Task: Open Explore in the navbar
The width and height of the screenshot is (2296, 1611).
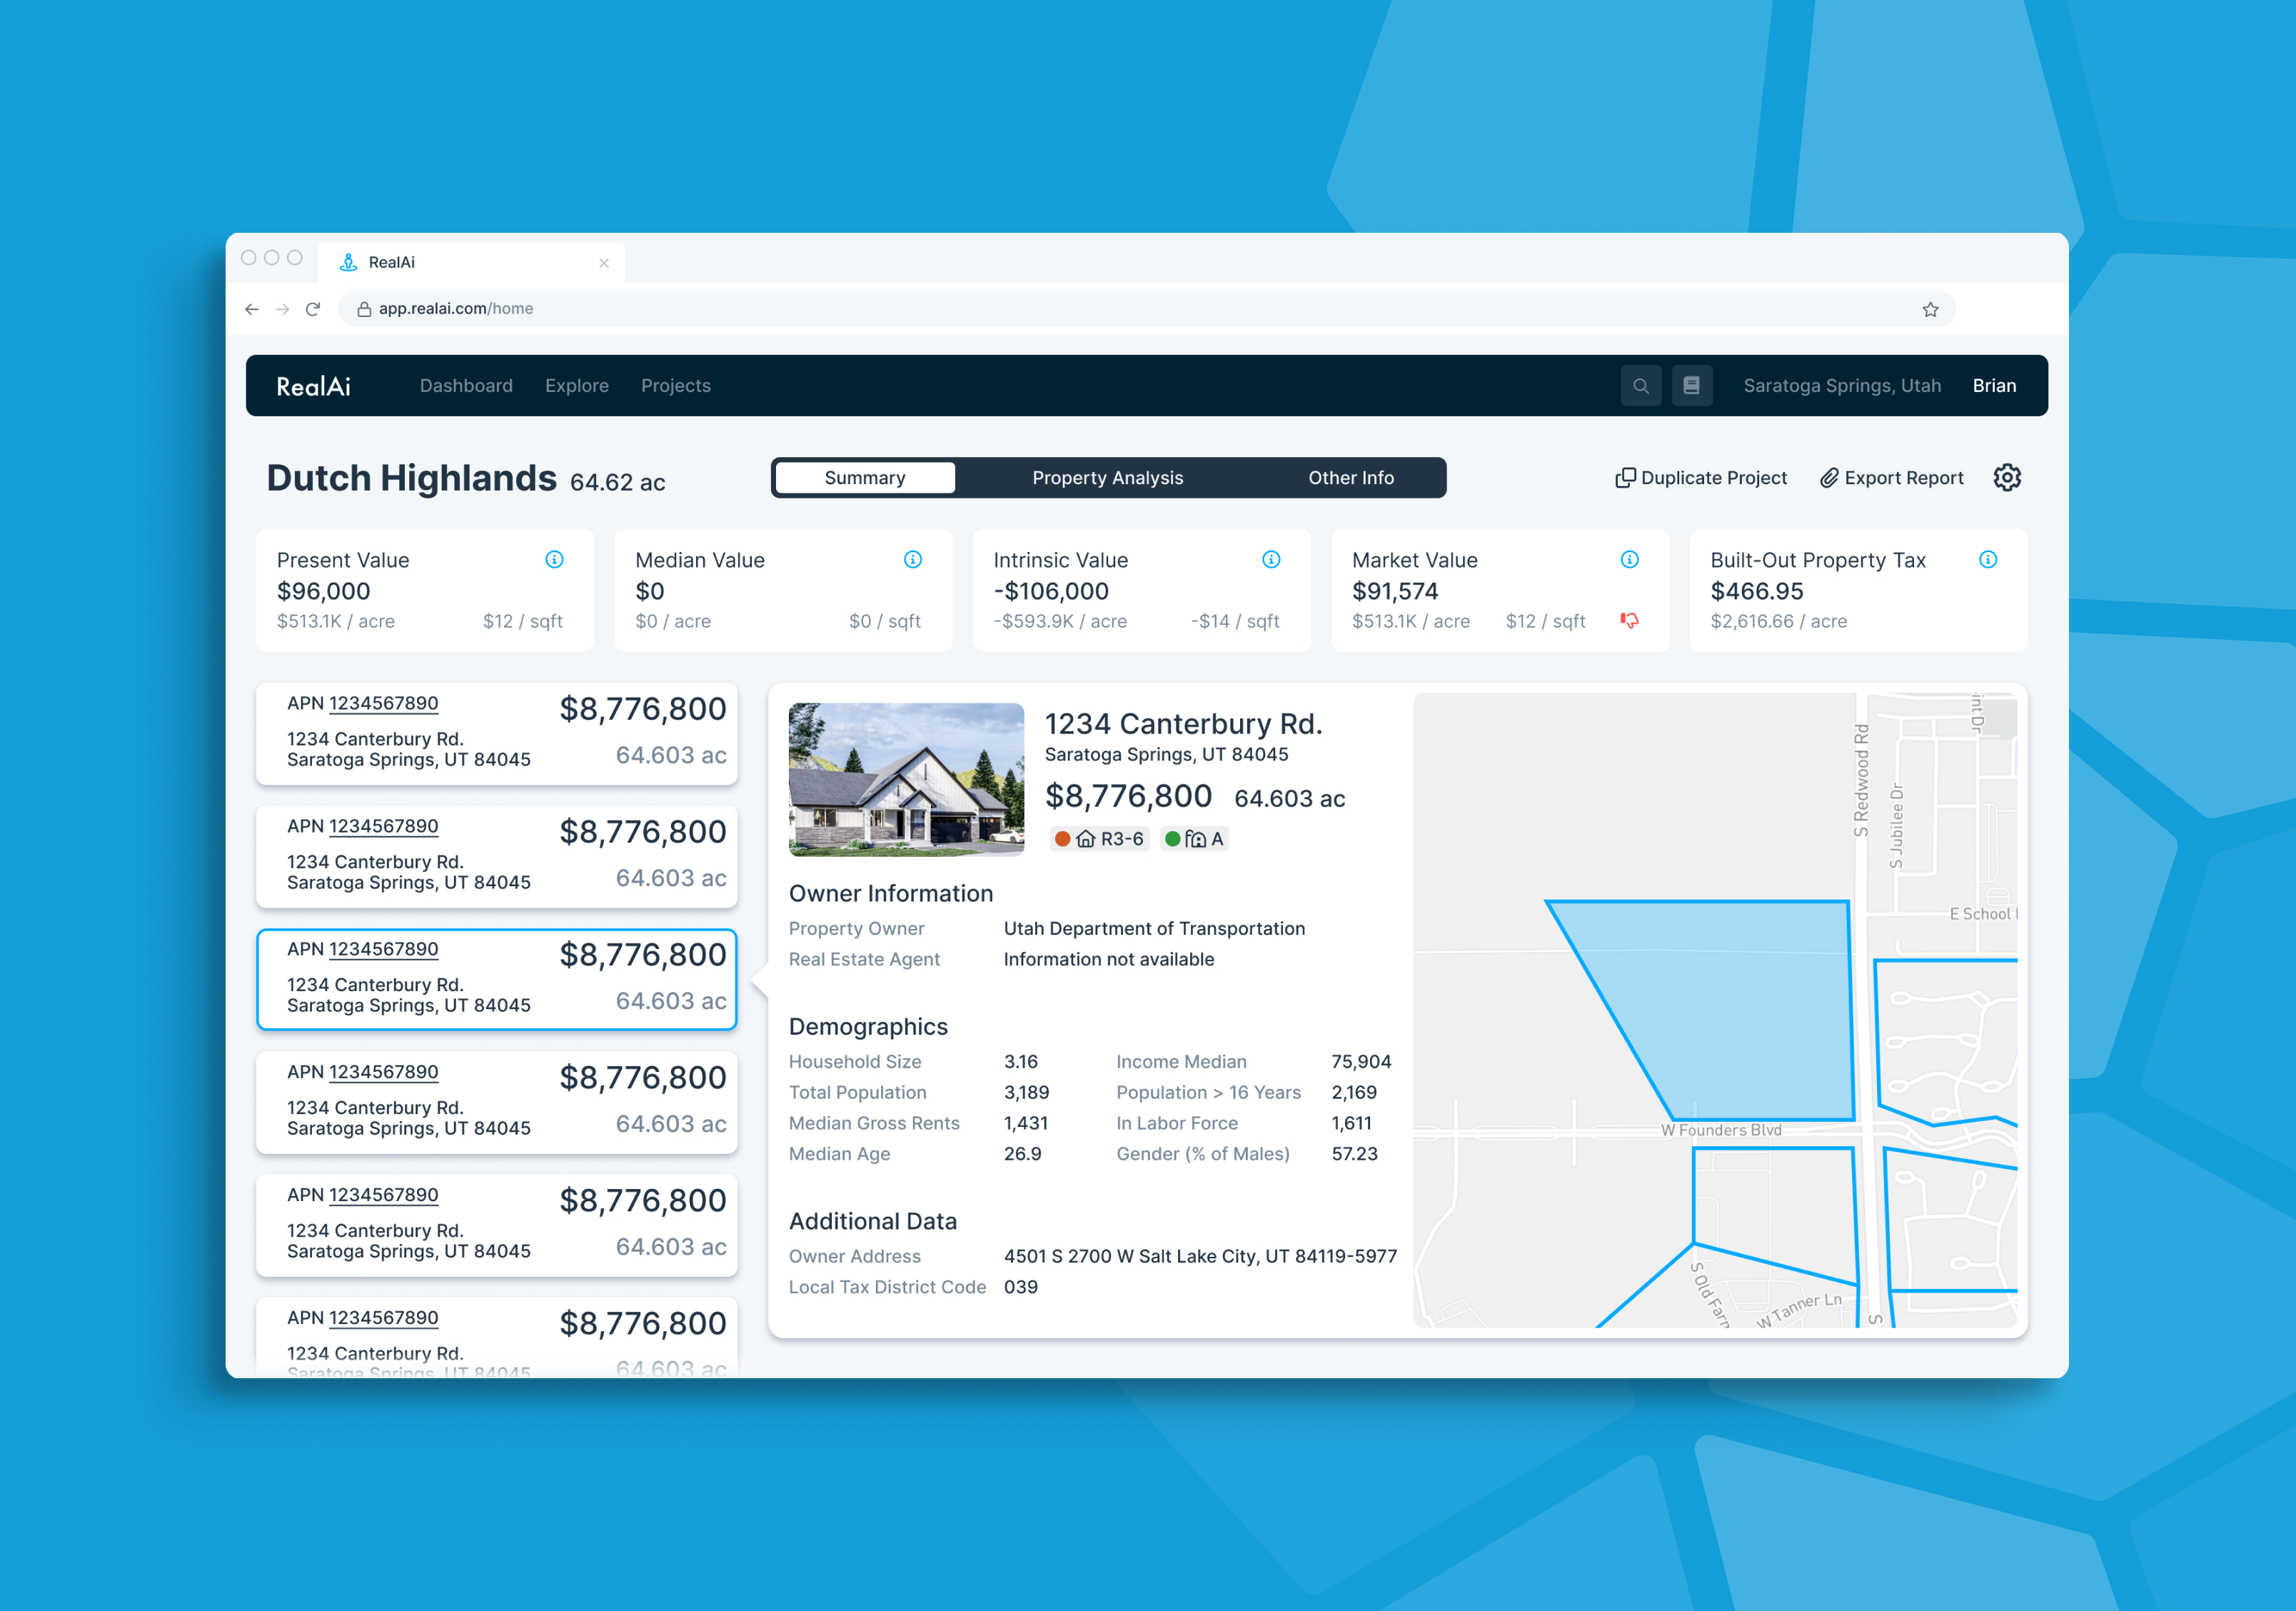Action: point(576,386)
